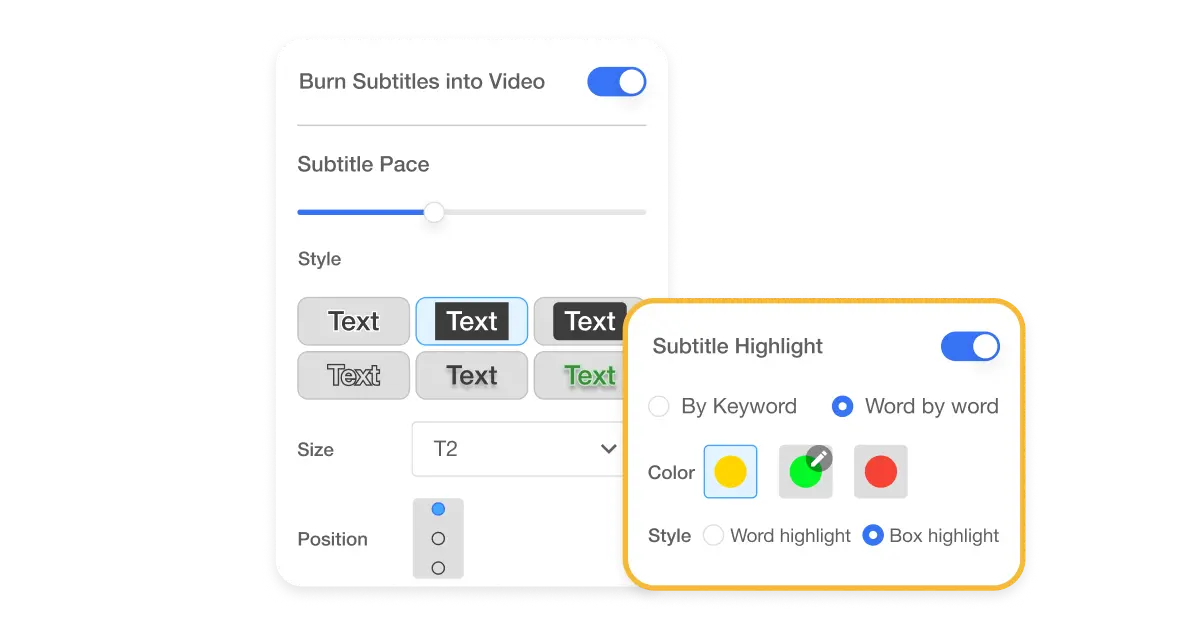1200x620 pixels.
Task: Select the outlined Text style option
Action: pyautogui.click(x=353, y=375)
